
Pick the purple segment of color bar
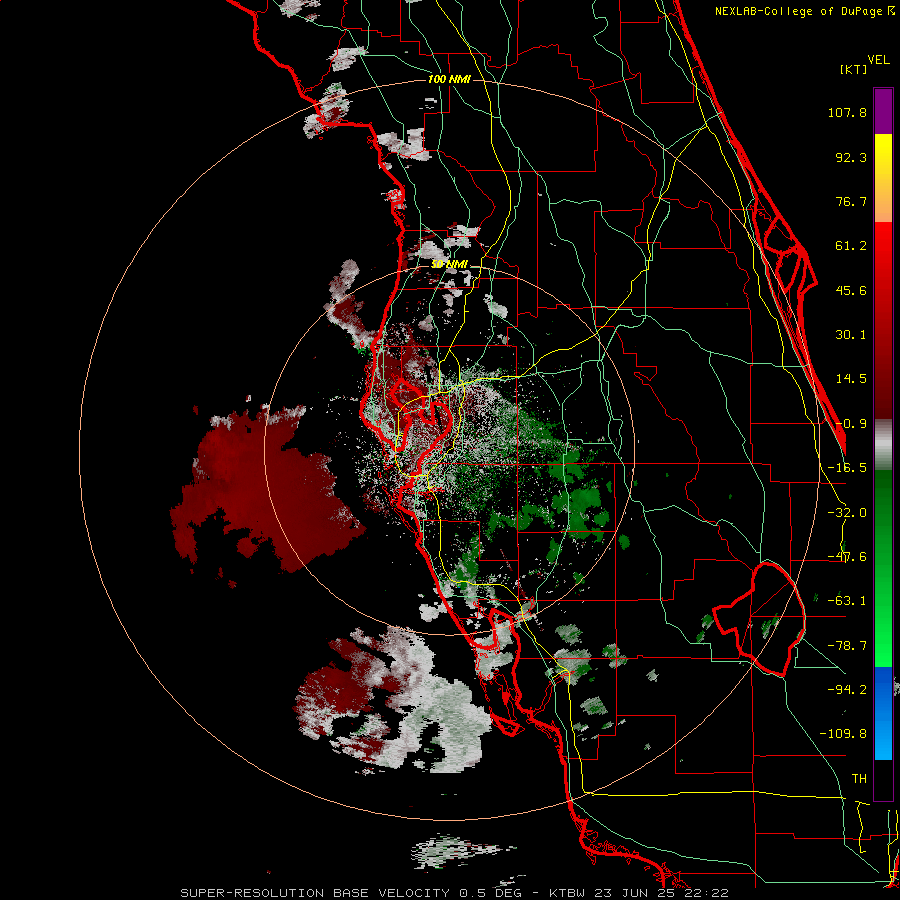coord(883,111)
